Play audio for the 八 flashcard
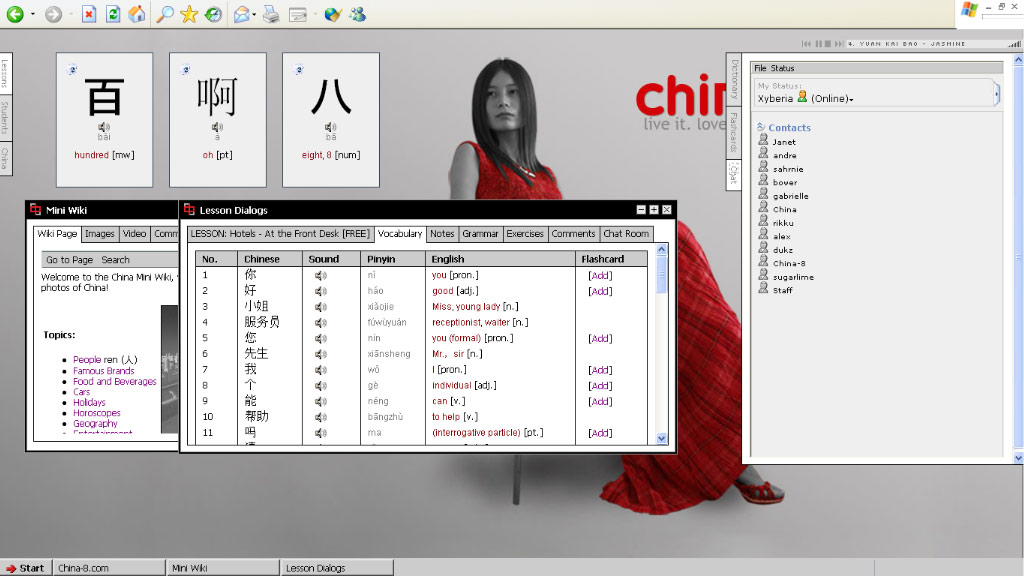Image resolution: width=1024 pixels, height=576 pixels. pos(330,128)
